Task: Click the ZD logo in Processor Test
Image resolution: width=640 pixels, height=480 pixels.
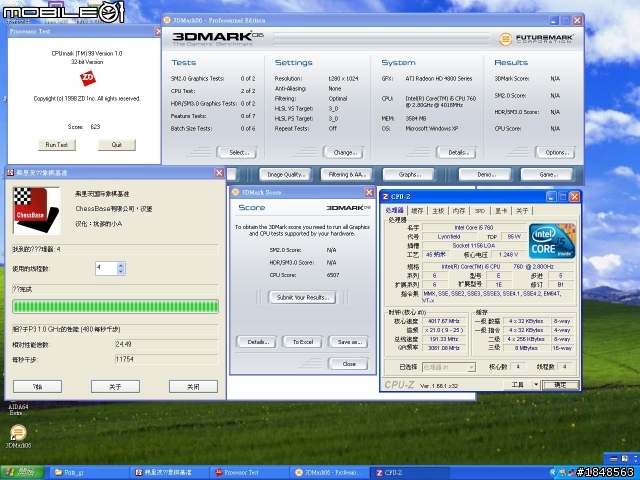Action: [88, 78]
